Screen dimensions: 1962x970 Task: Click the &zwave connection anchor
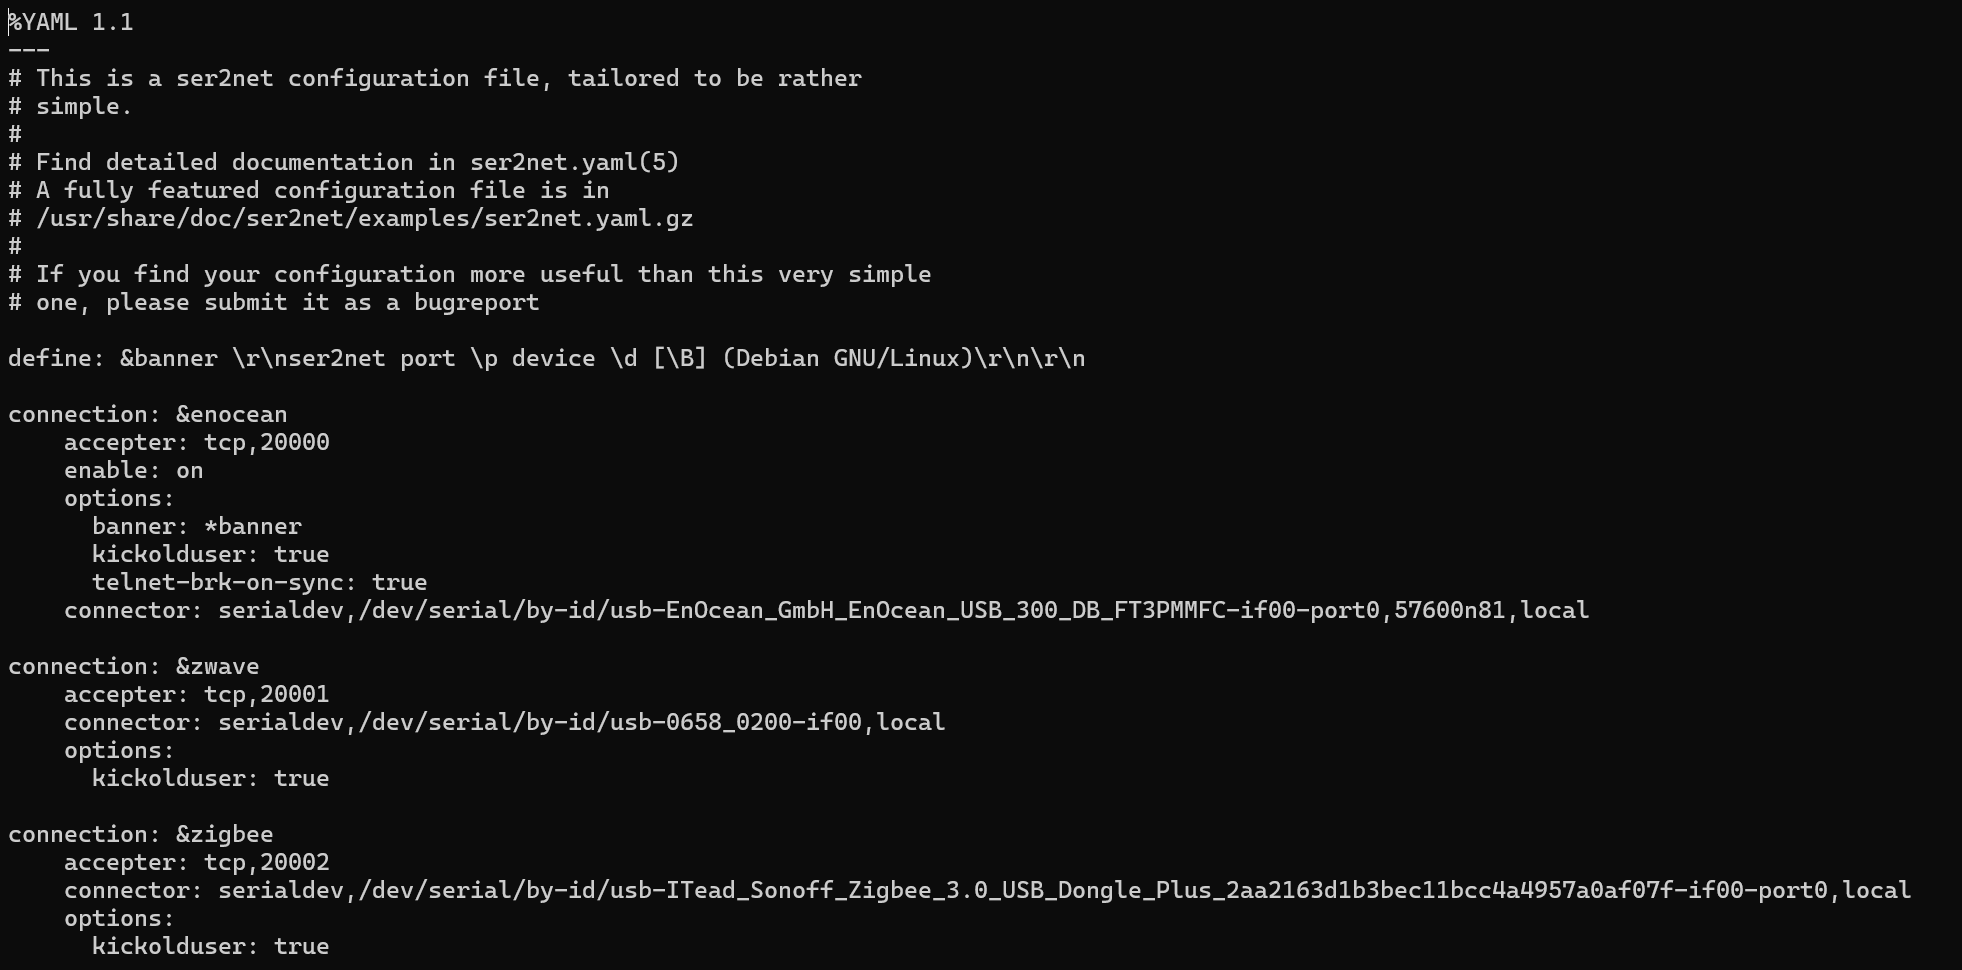(x=217, y=666)
